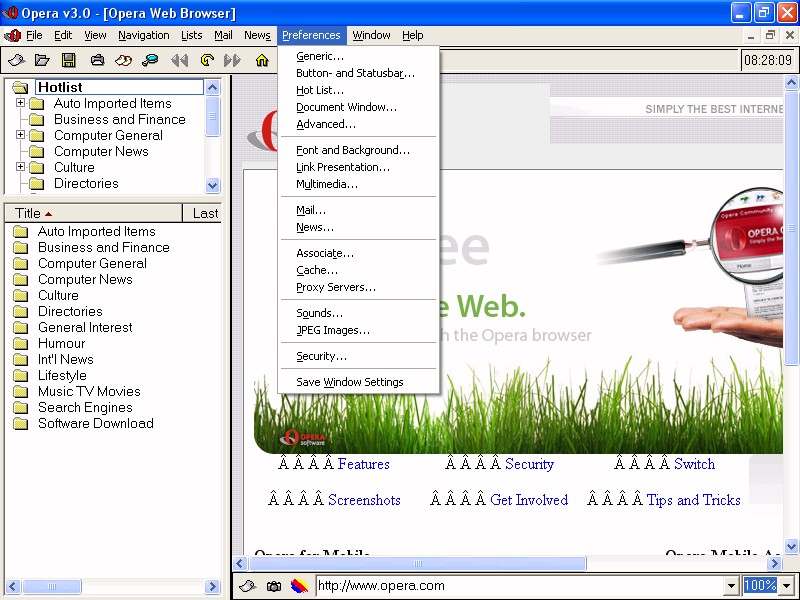
Task: Click the folder icon beside Music TV Movies
Action: tap(20, 391)
